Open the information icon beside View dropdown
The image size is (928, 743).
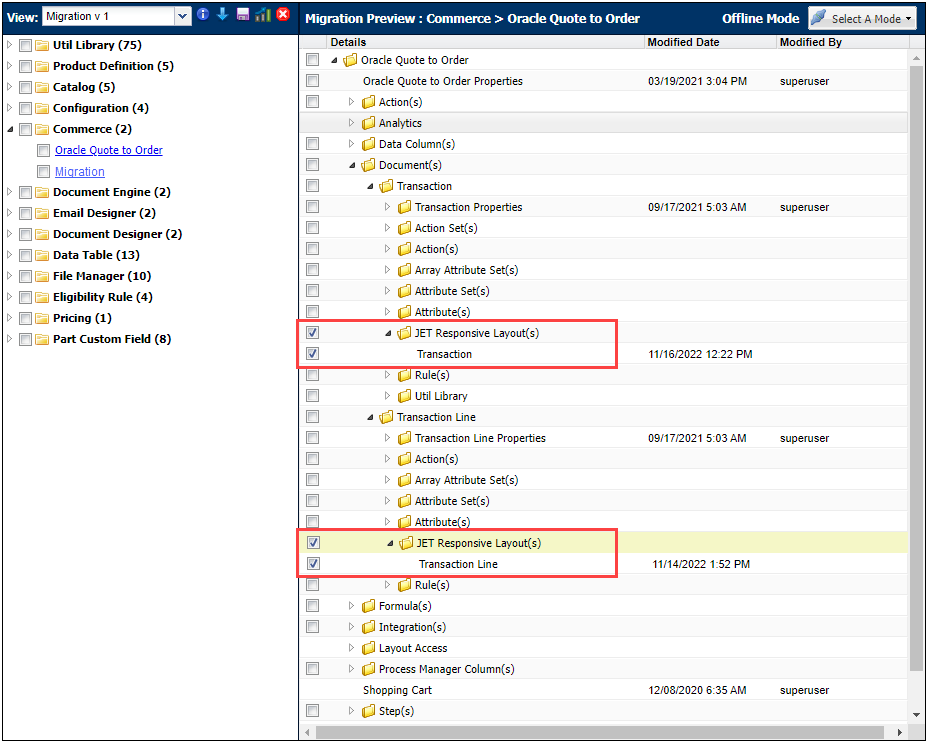(203, 17)
